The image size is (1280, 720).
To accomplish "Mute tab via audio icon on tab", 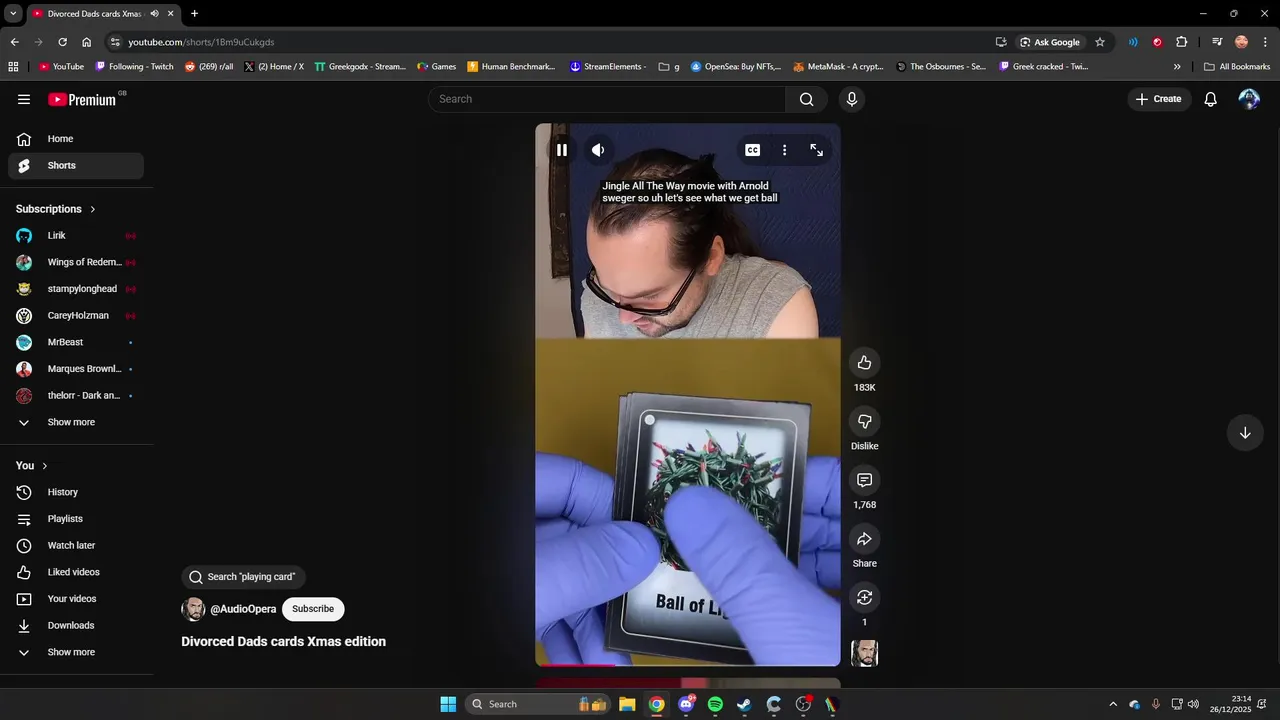I will [x=154, y=14].
